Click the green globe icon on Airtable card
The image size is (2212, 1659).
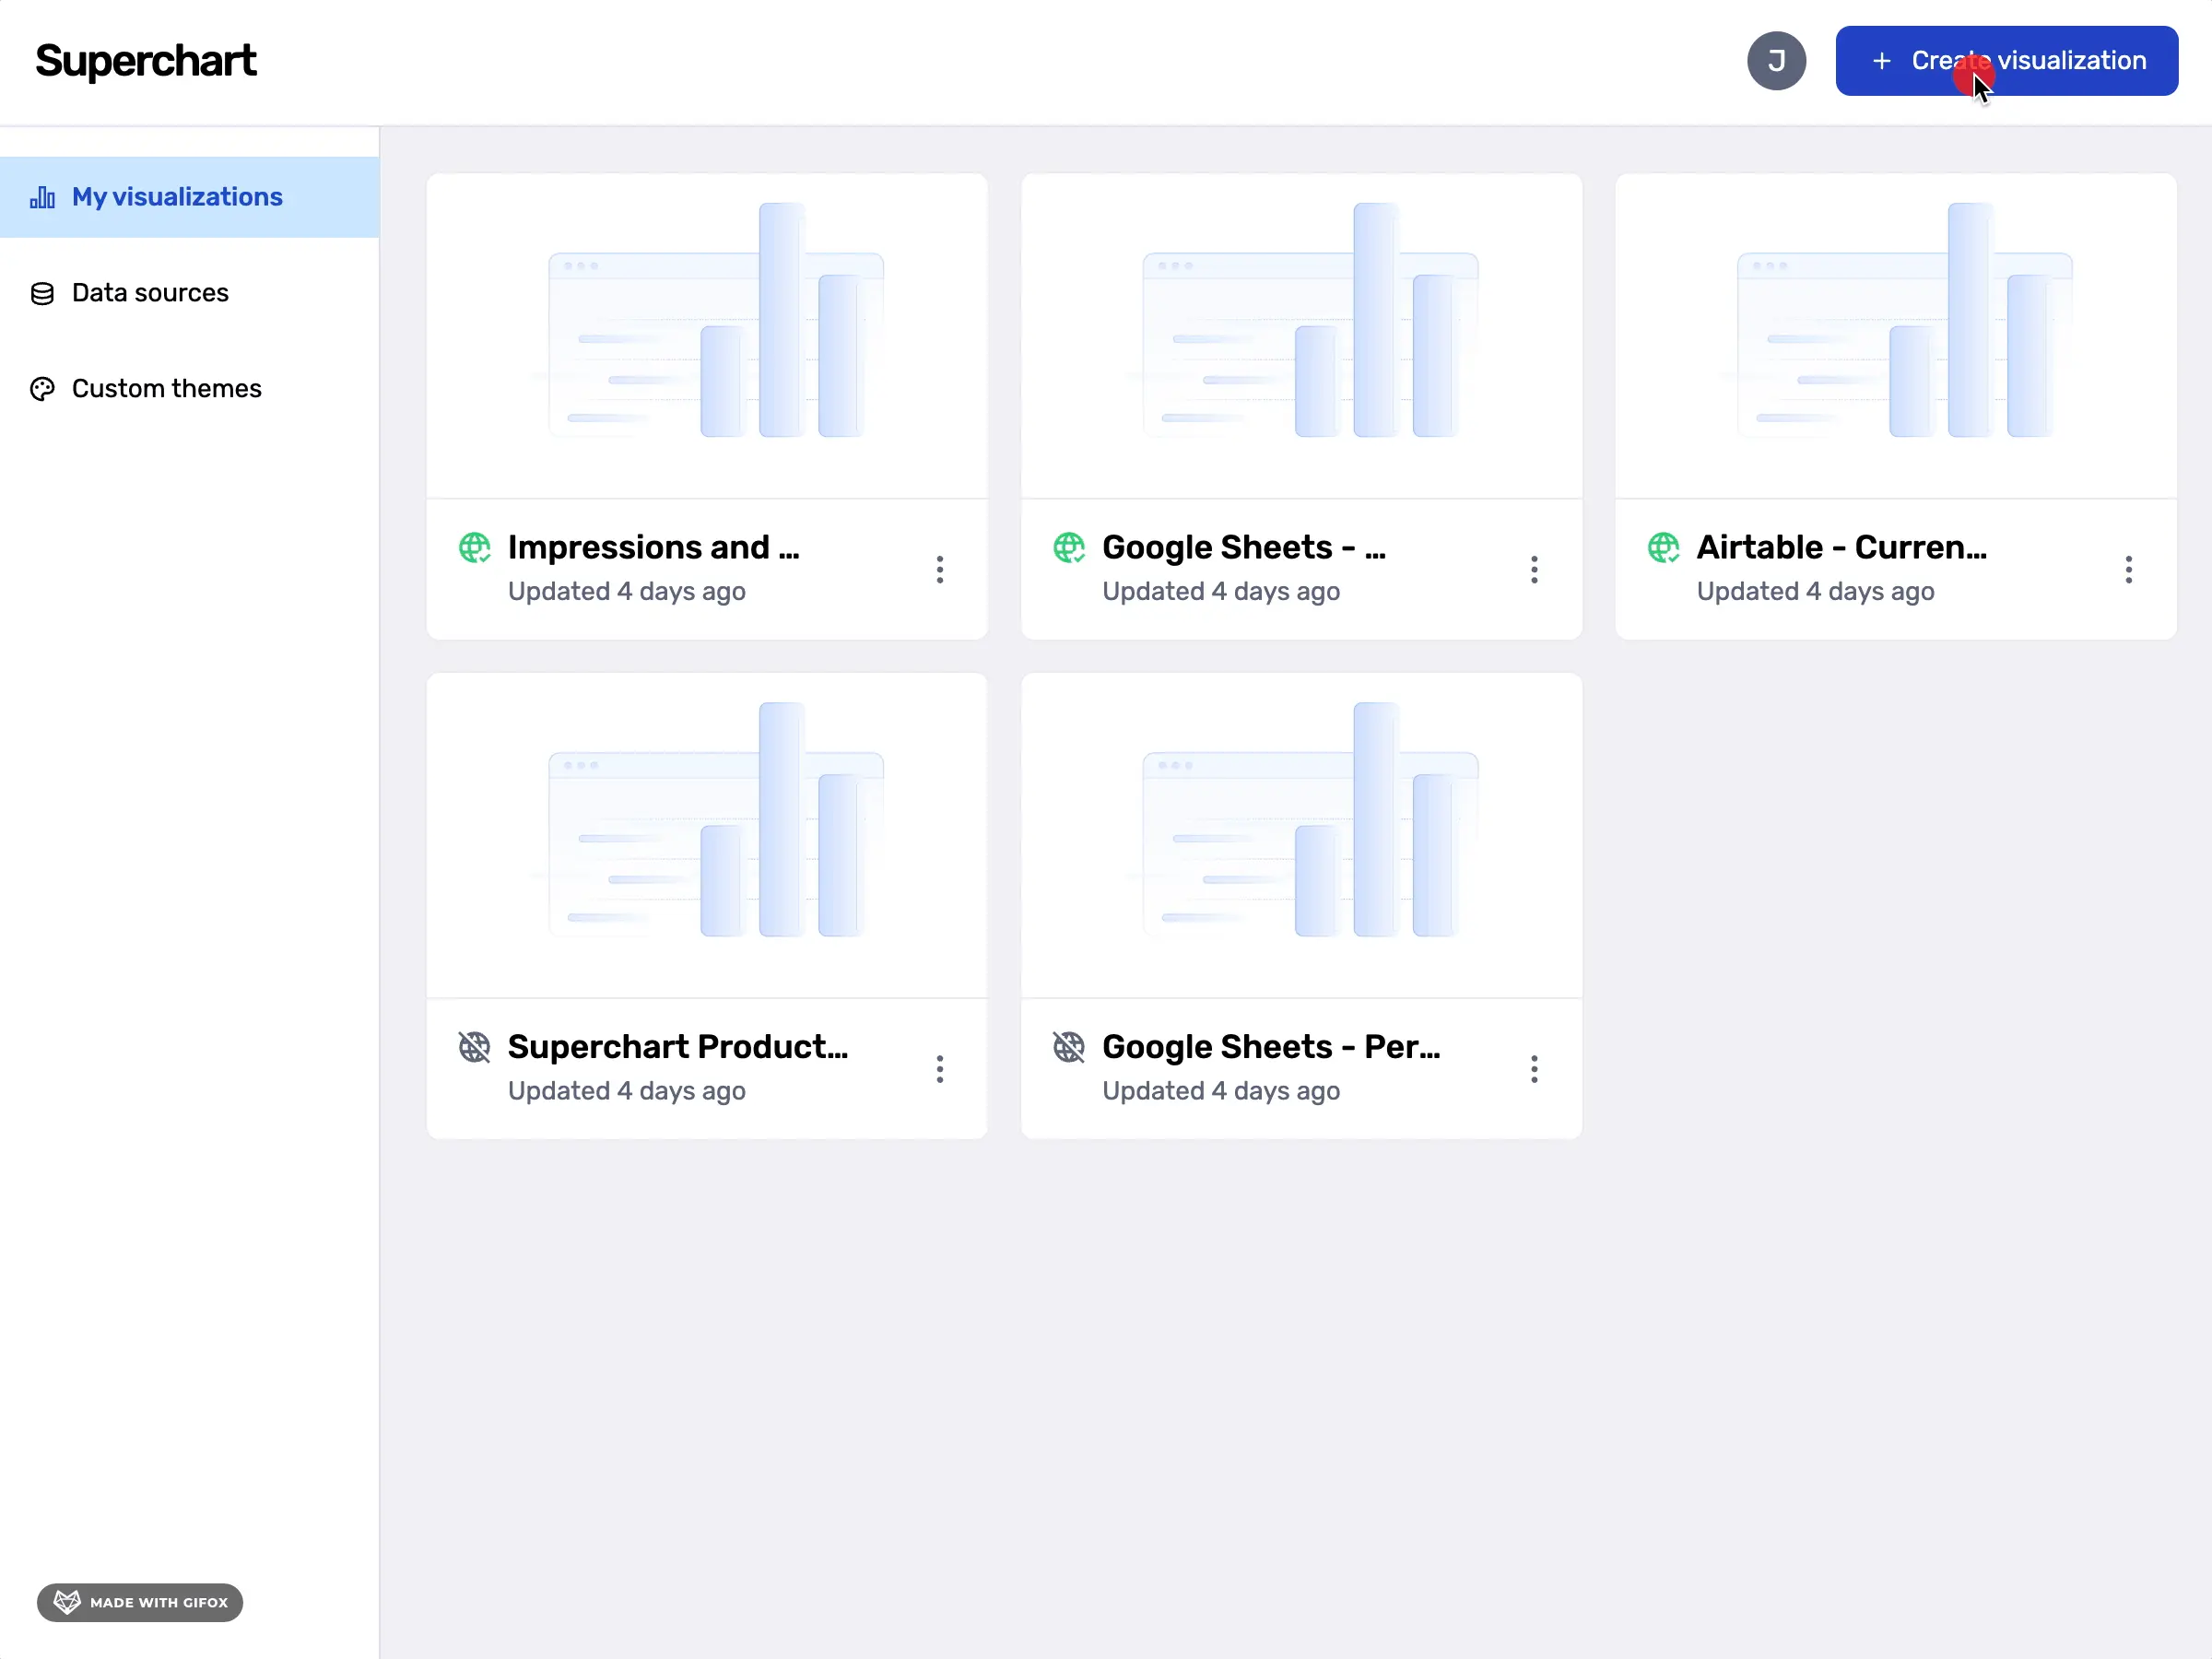point(1664,548)
